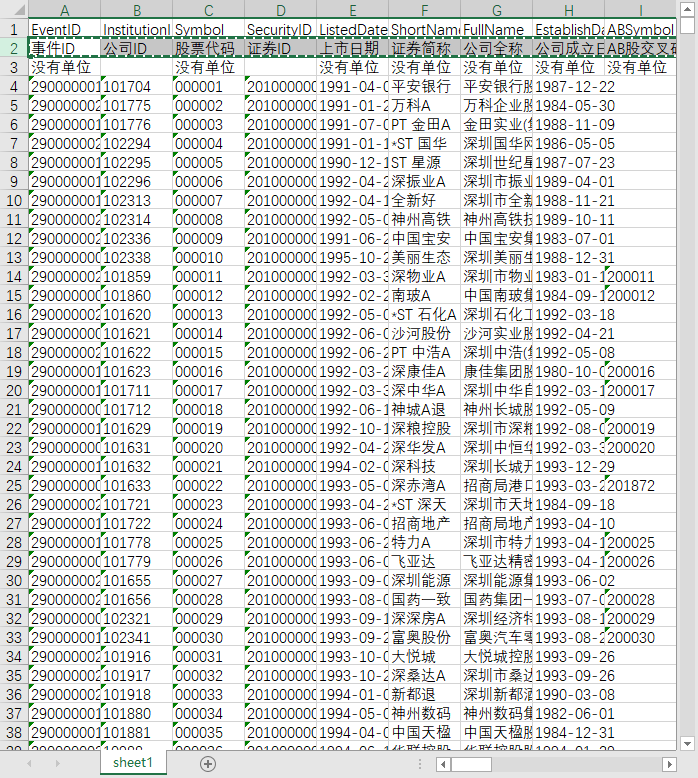Click date cell 1993-12-29
Viewport: 698px width, 778px height.
pyautogui.click(x=569, y=466)
